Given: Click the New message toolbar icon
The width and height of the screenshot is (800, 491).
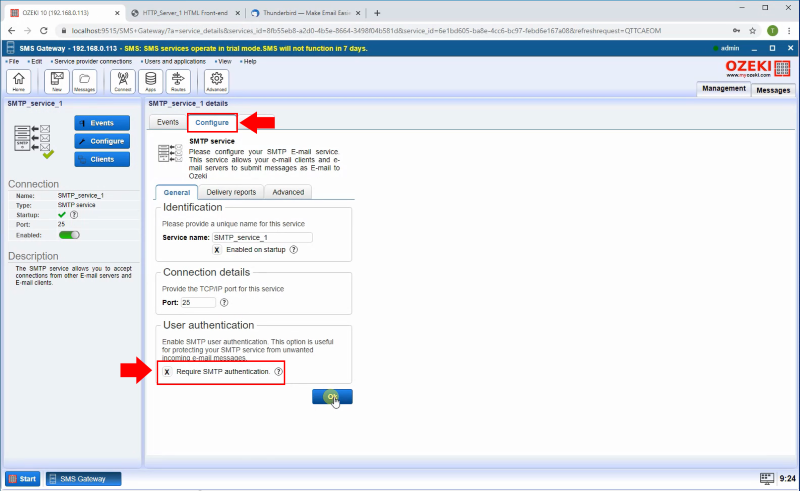Looking at the screenshot, I should click(x=57, y=81).
